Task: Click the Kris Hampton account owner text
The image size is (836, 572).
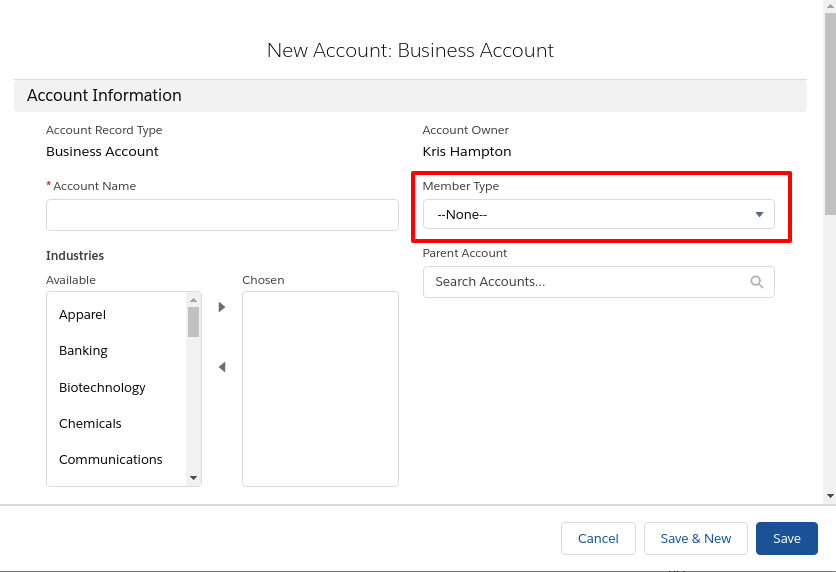Action: (x=467, y=151)
